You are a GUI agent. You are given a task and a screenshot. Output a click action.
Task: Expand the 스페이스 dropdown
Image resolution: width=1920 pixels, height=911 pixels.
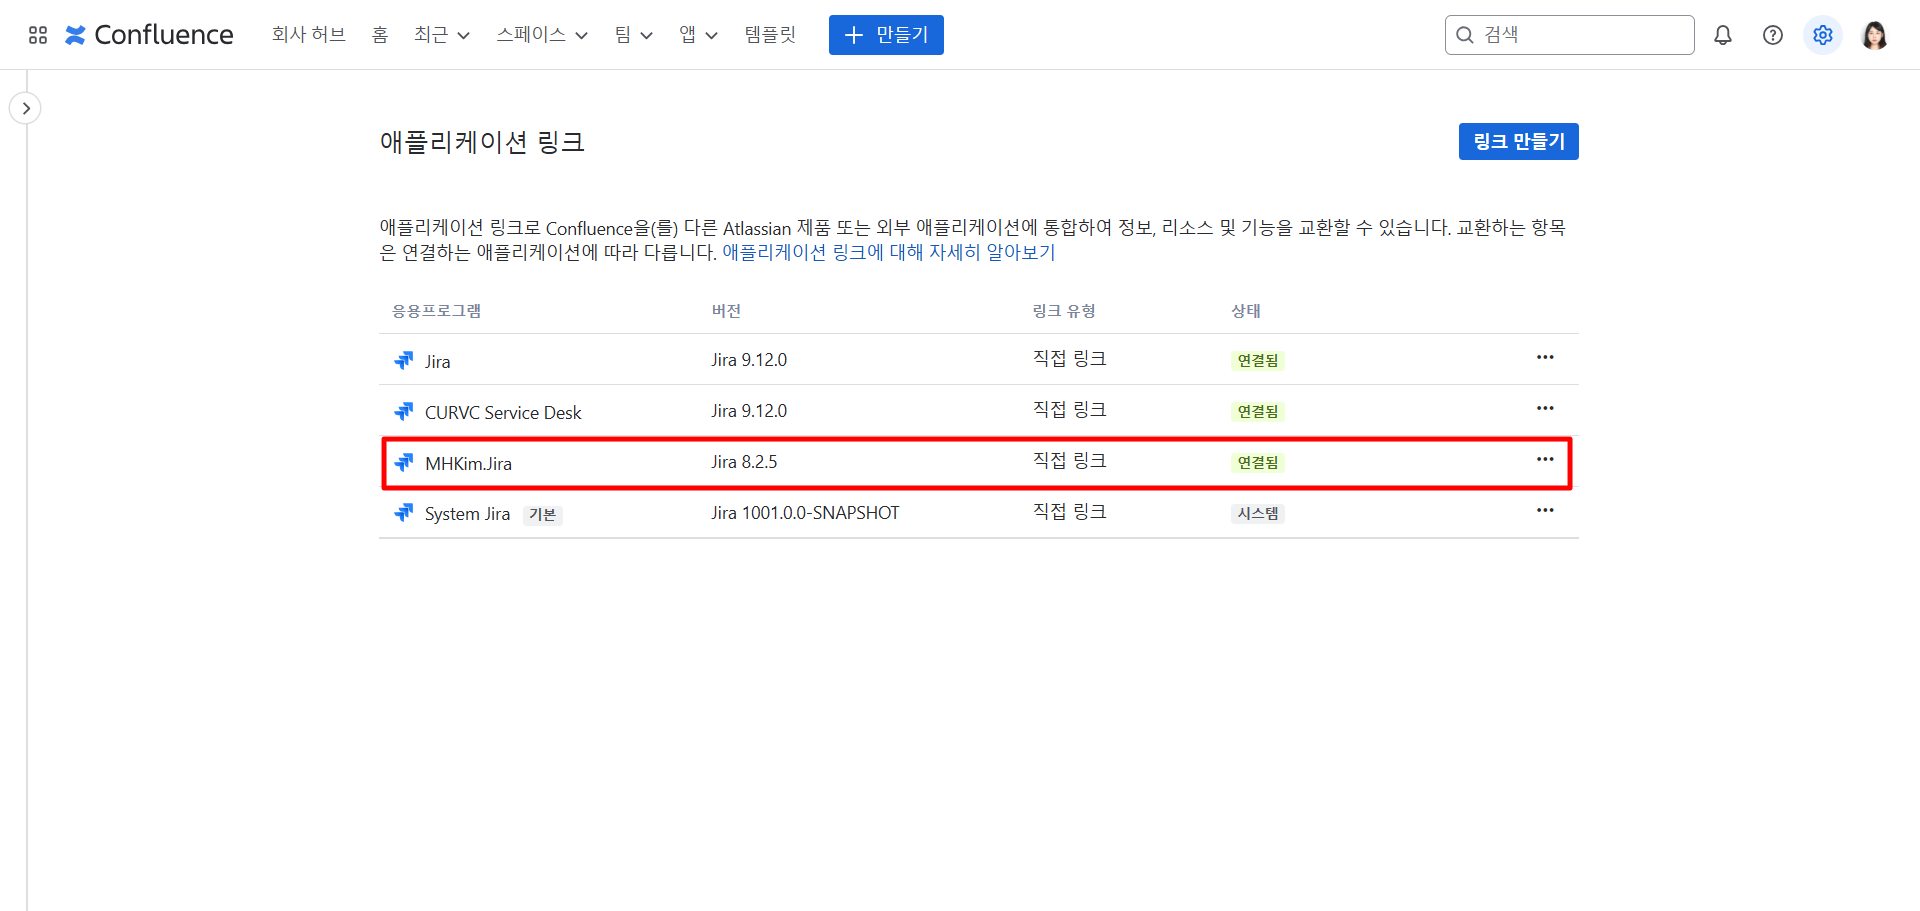[x=542, y=35]
